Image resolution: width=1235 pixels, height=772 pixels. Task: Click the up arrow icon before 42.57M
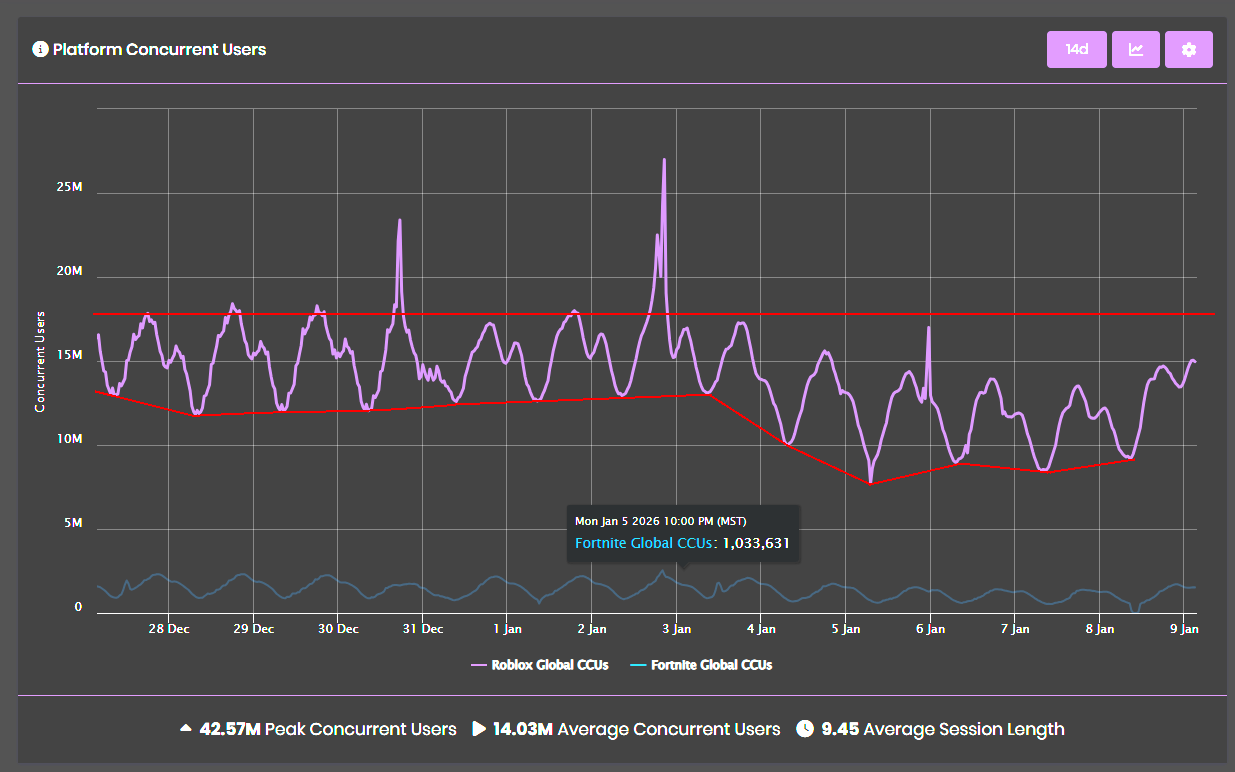pos(185,729)
